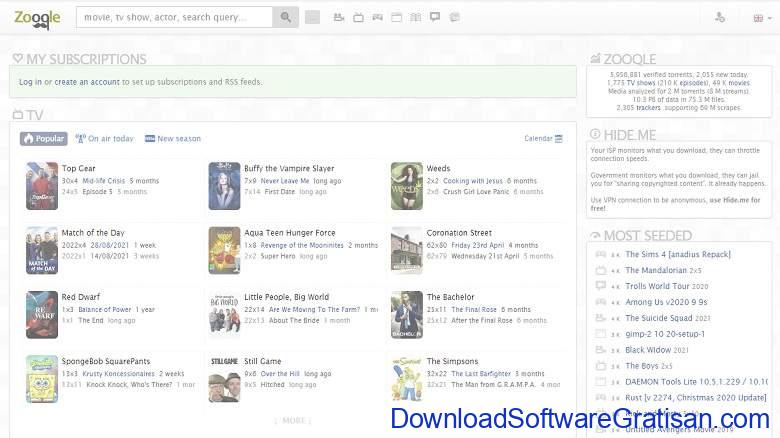
Task: Switch to On air today tab
Action: coord(104,138)
